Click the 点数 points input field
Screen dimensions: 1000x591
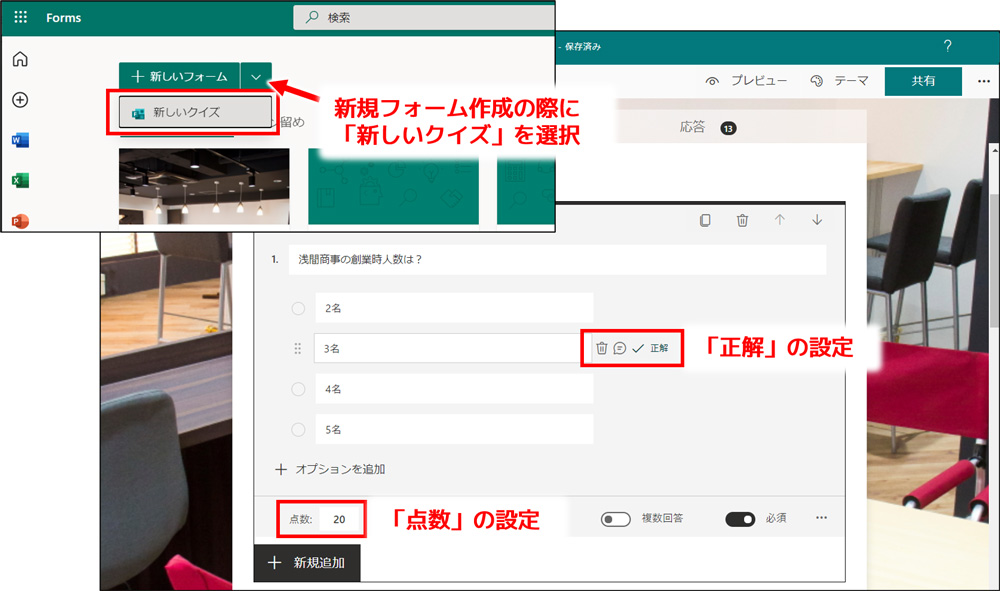340,519
